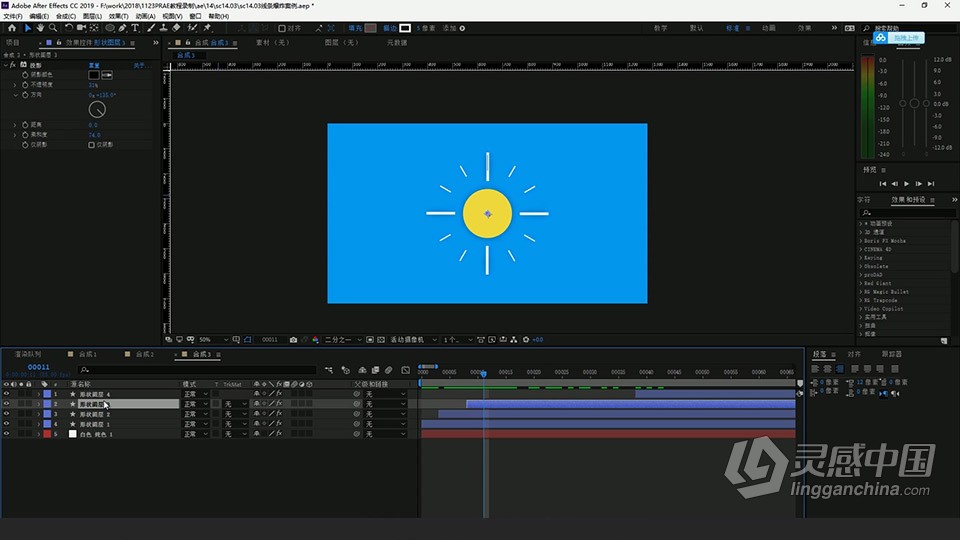This screenshot has width=960, height=540.
Task: Toggle the Drop Shadow fx effect switch
Action: click(13, 65)
